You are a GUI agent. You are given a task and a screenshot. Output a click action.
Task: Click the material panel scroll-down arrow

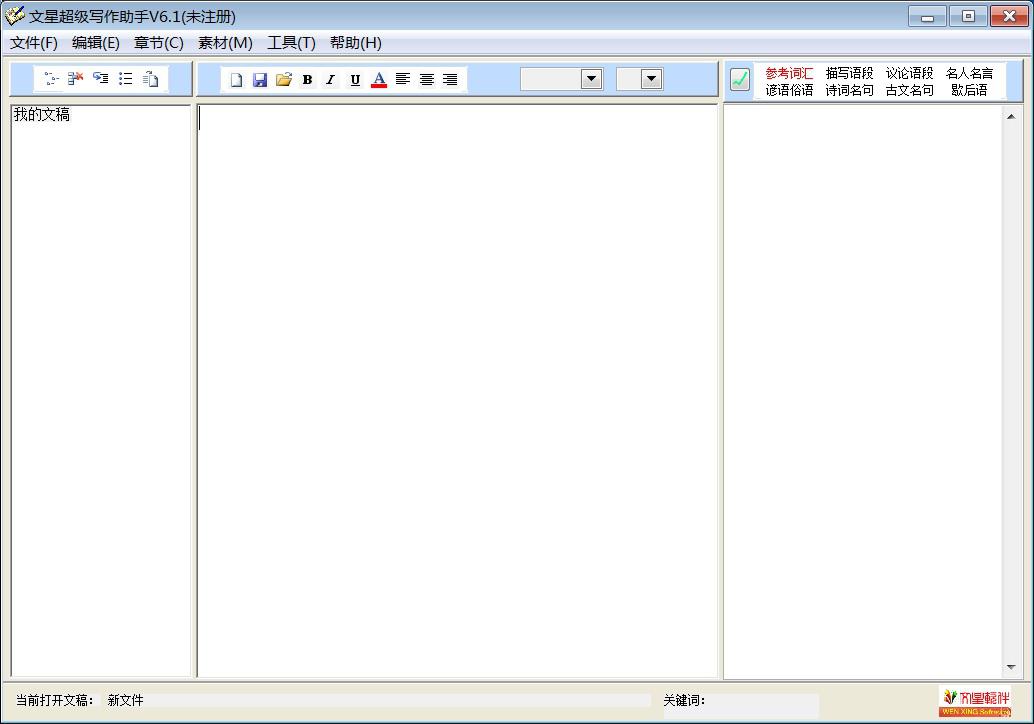[x=1010, y=667]
